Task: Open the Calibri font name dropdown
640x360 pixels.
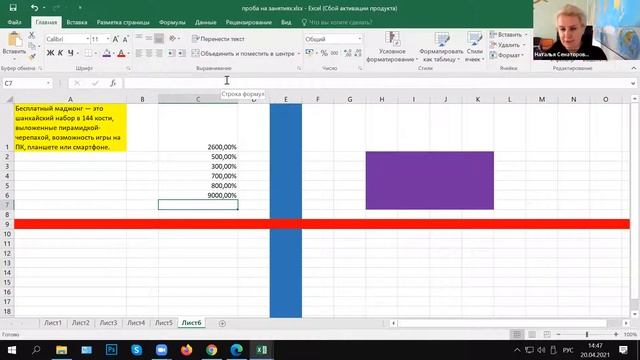Action: 87,39
